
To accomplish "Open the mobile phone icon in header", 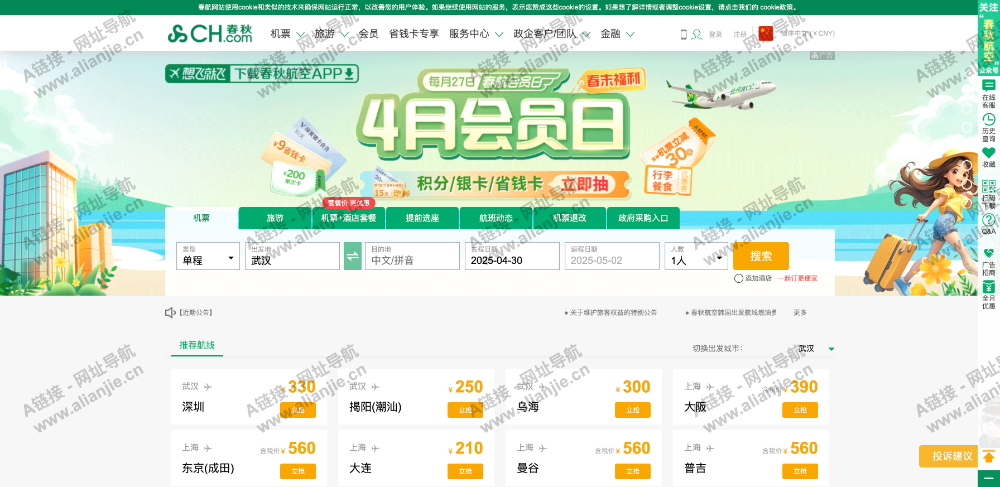I will click(x=684, y=34).
